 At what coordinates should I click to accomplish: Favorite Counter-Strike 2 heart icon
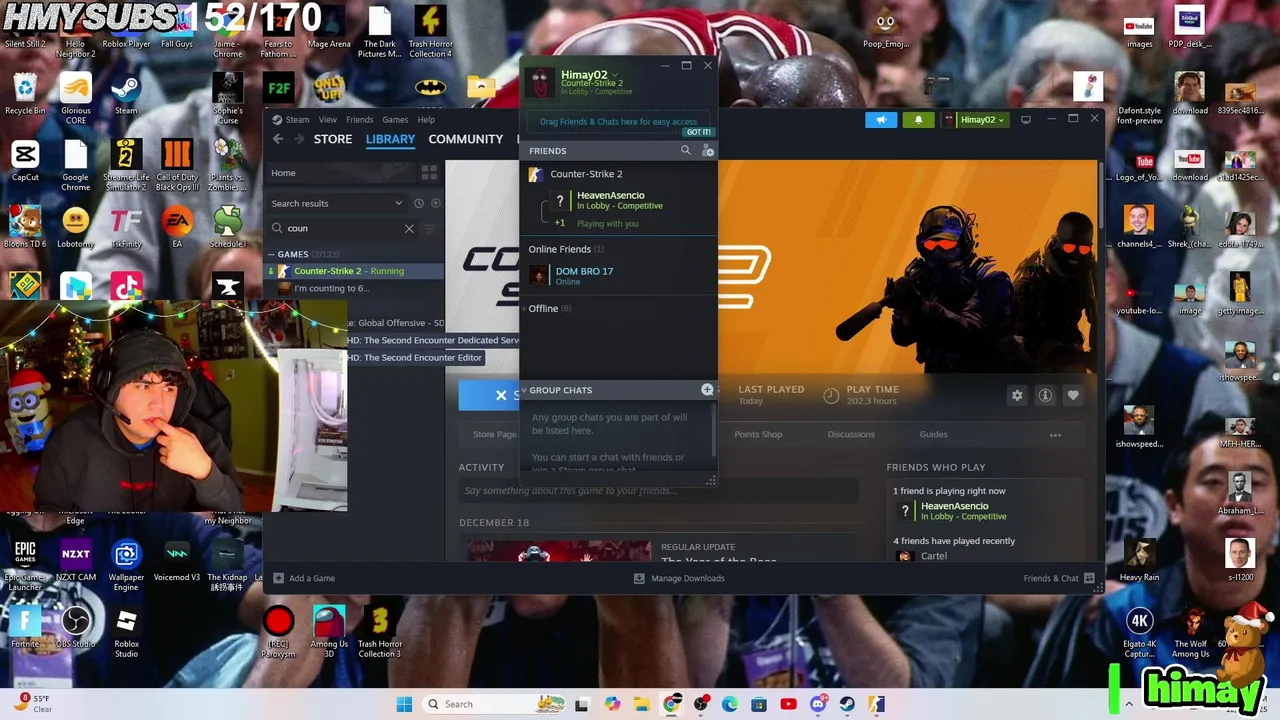1073,395
